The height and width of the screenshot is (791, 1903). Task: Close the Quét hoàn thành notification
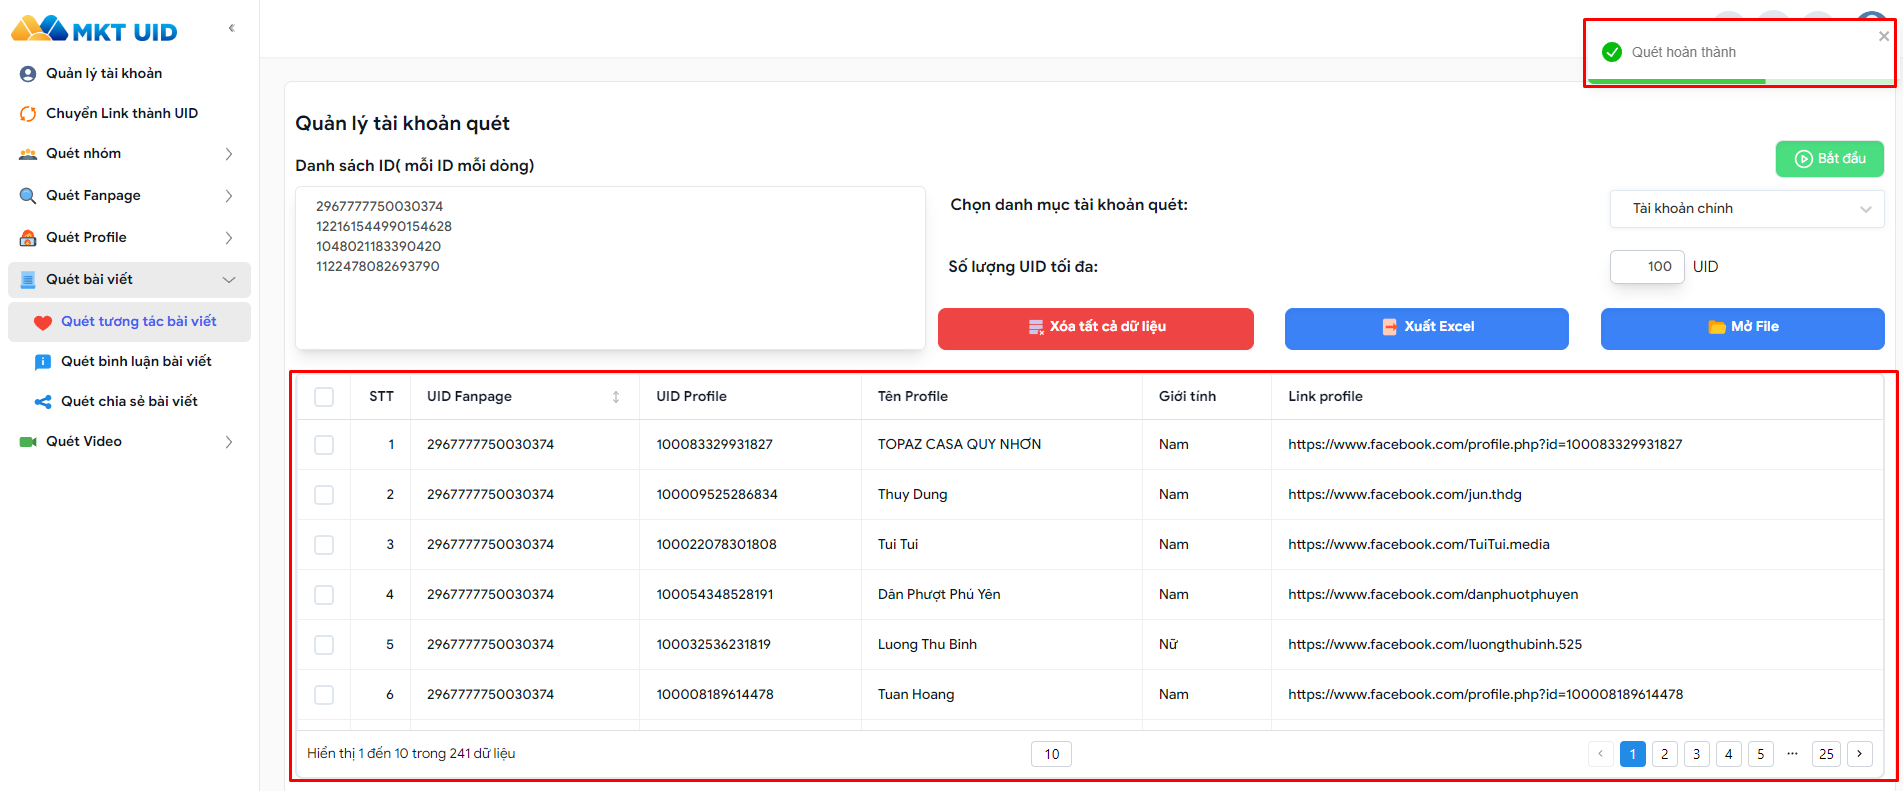pyautogui.click(x=1884, y=36)
